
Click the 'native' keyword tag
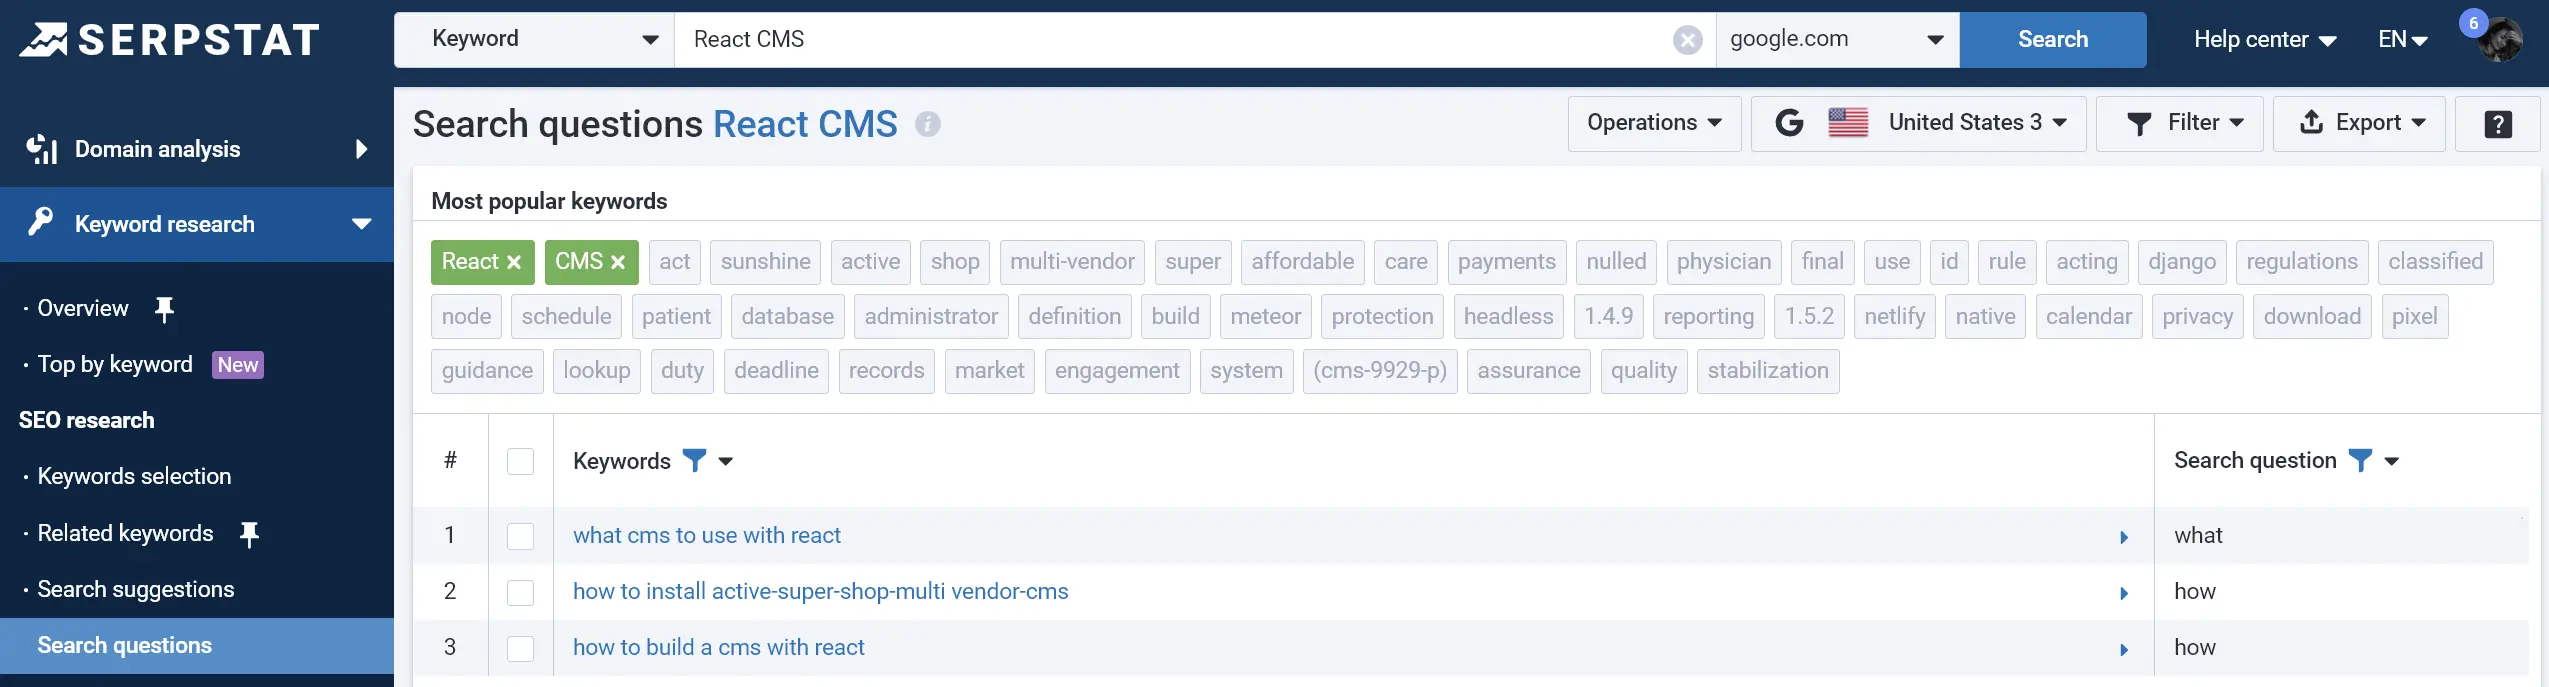[x=1986, y=317]
